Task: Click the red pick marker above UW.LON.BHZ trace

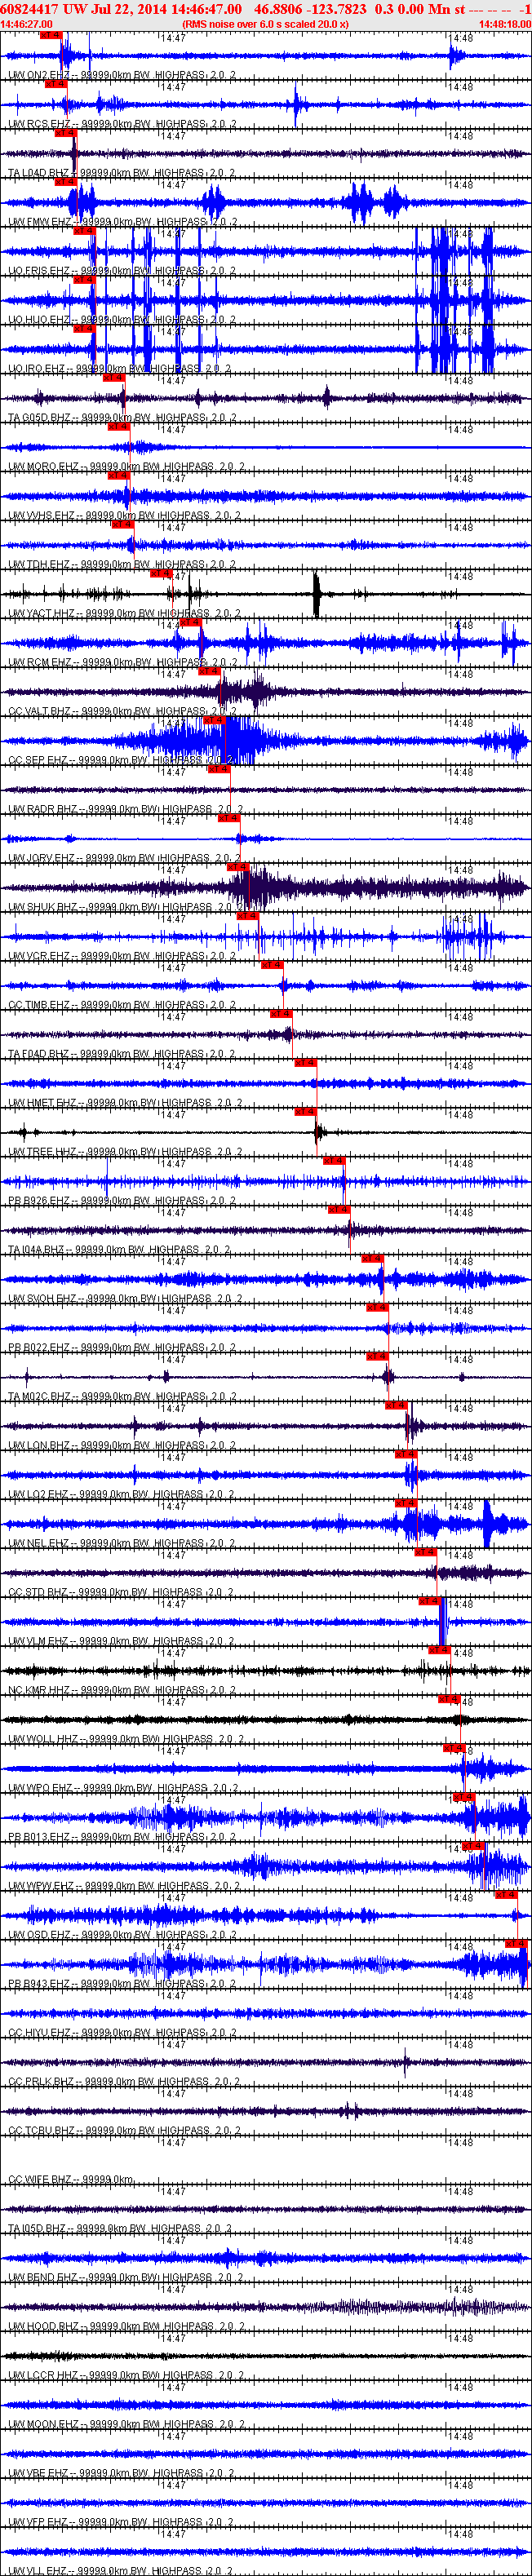Action: click(396, 1405)
